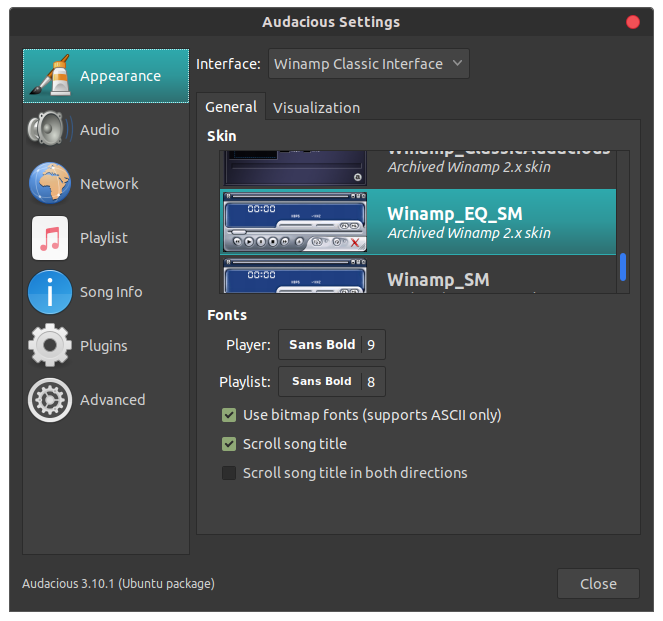Switch to the General tab
Screen dimensions: 663x621
coord(231,107)
